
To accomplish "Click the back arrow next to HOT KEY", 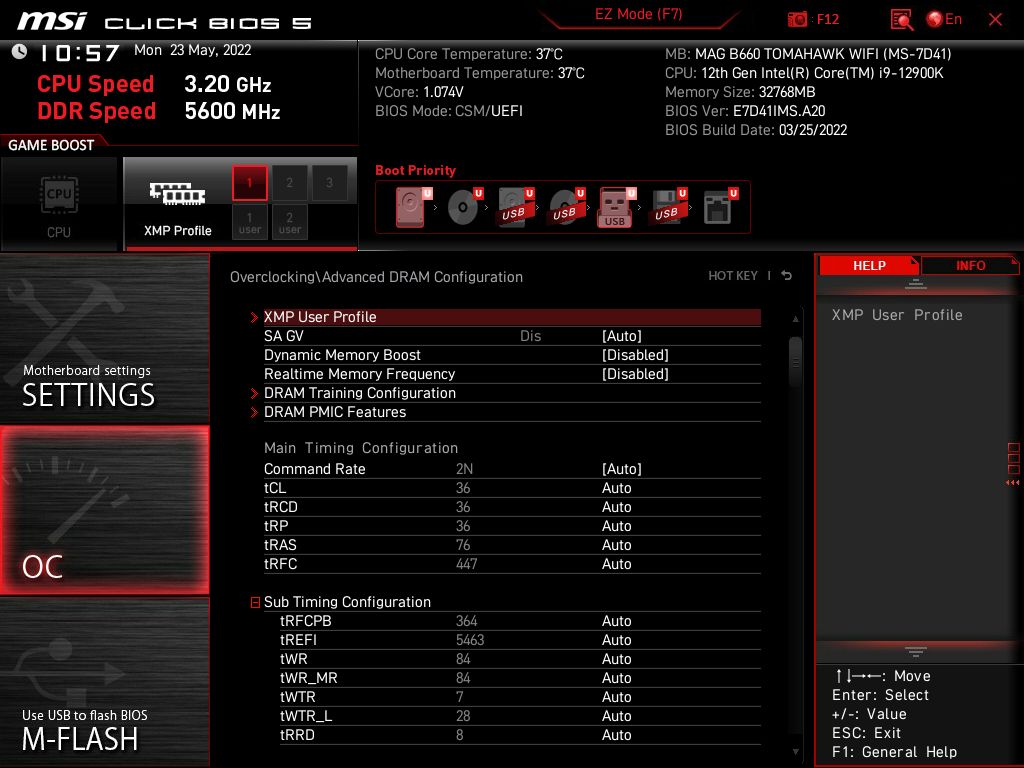I will click(787, 276).
